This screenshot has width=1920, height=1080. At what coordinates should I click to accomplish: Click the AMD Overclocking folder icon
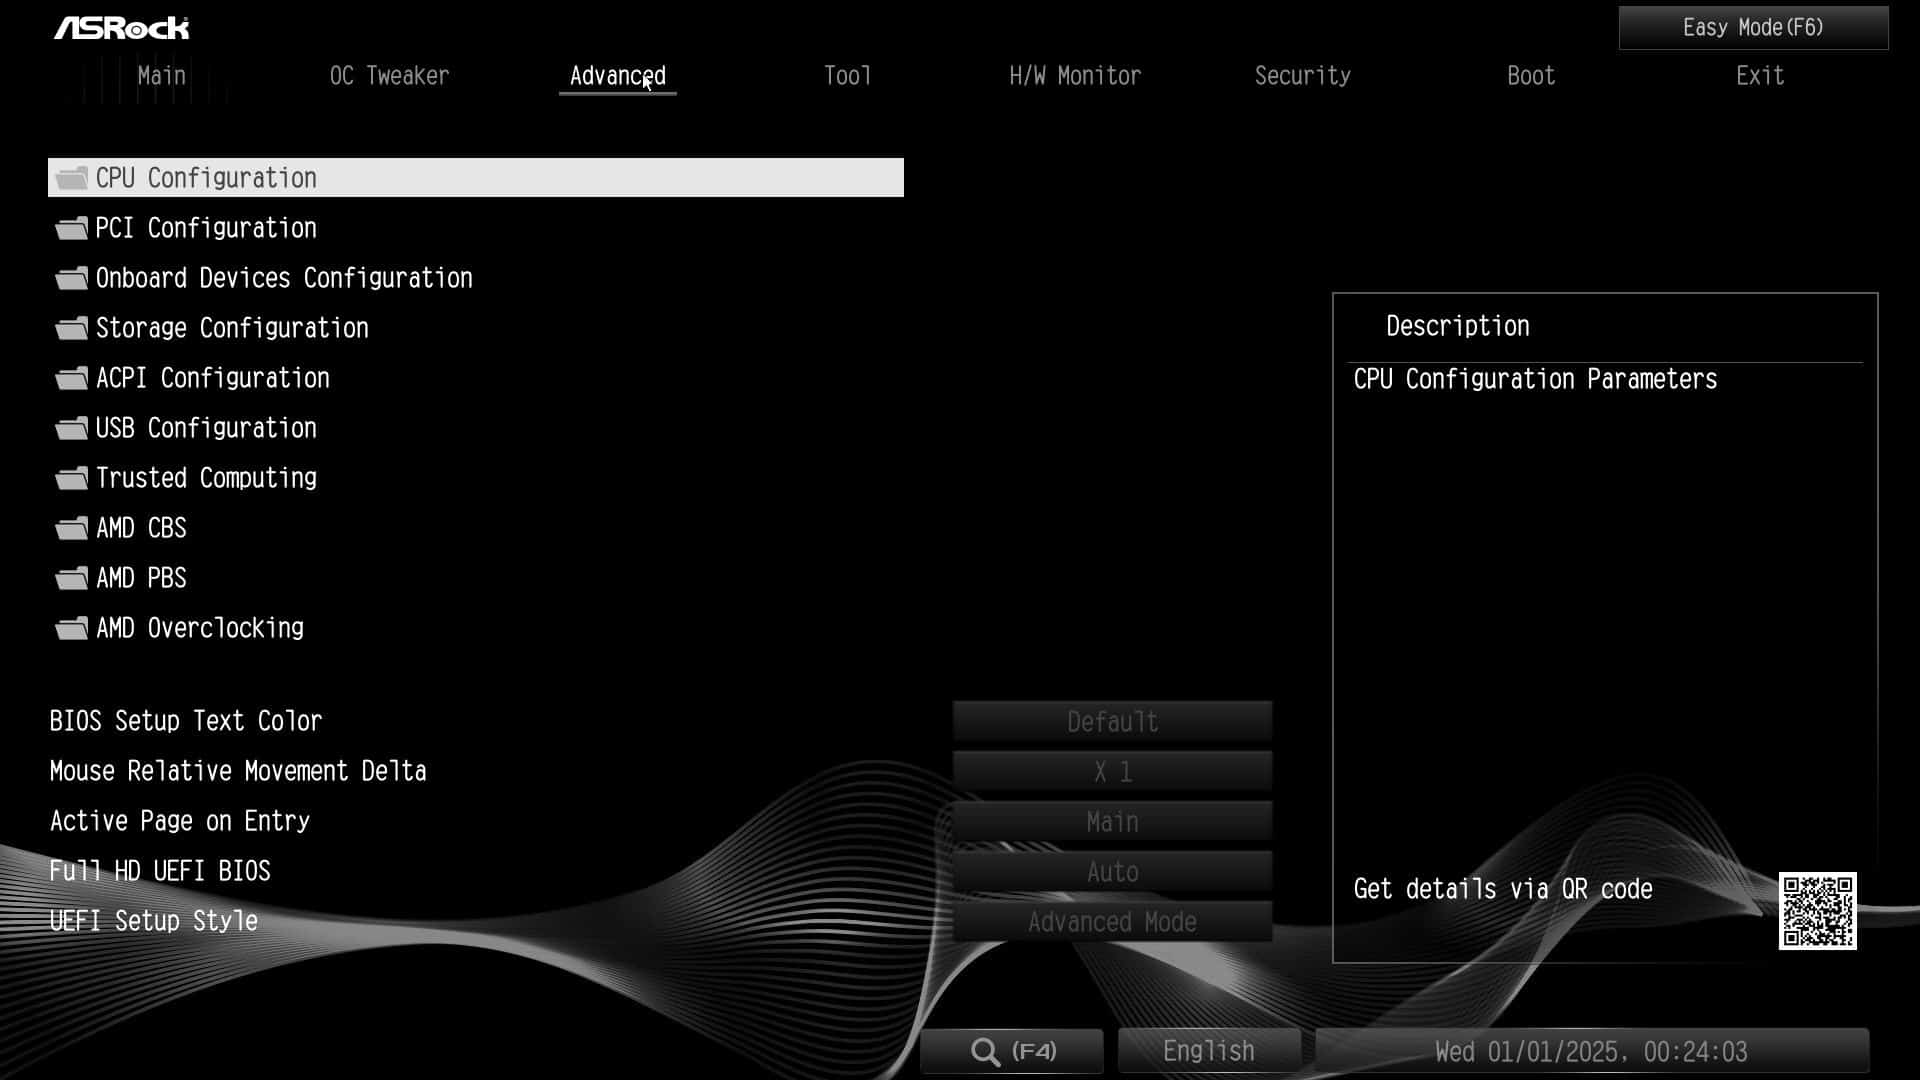(71, 628)
